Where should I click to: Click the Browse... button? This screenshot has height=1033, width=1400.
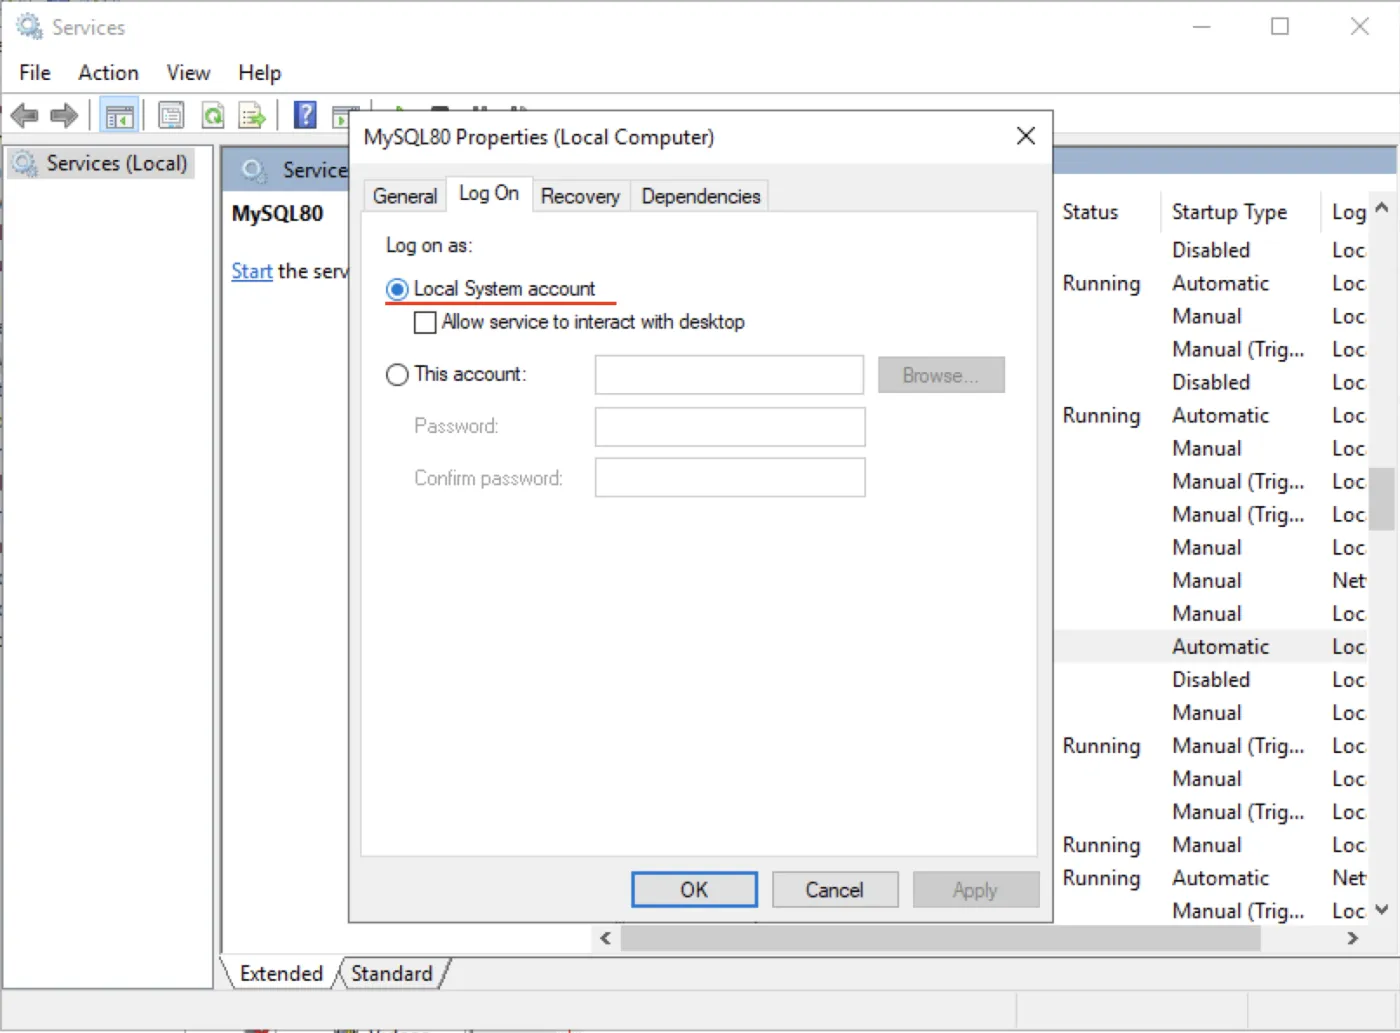tap(941, 375)
